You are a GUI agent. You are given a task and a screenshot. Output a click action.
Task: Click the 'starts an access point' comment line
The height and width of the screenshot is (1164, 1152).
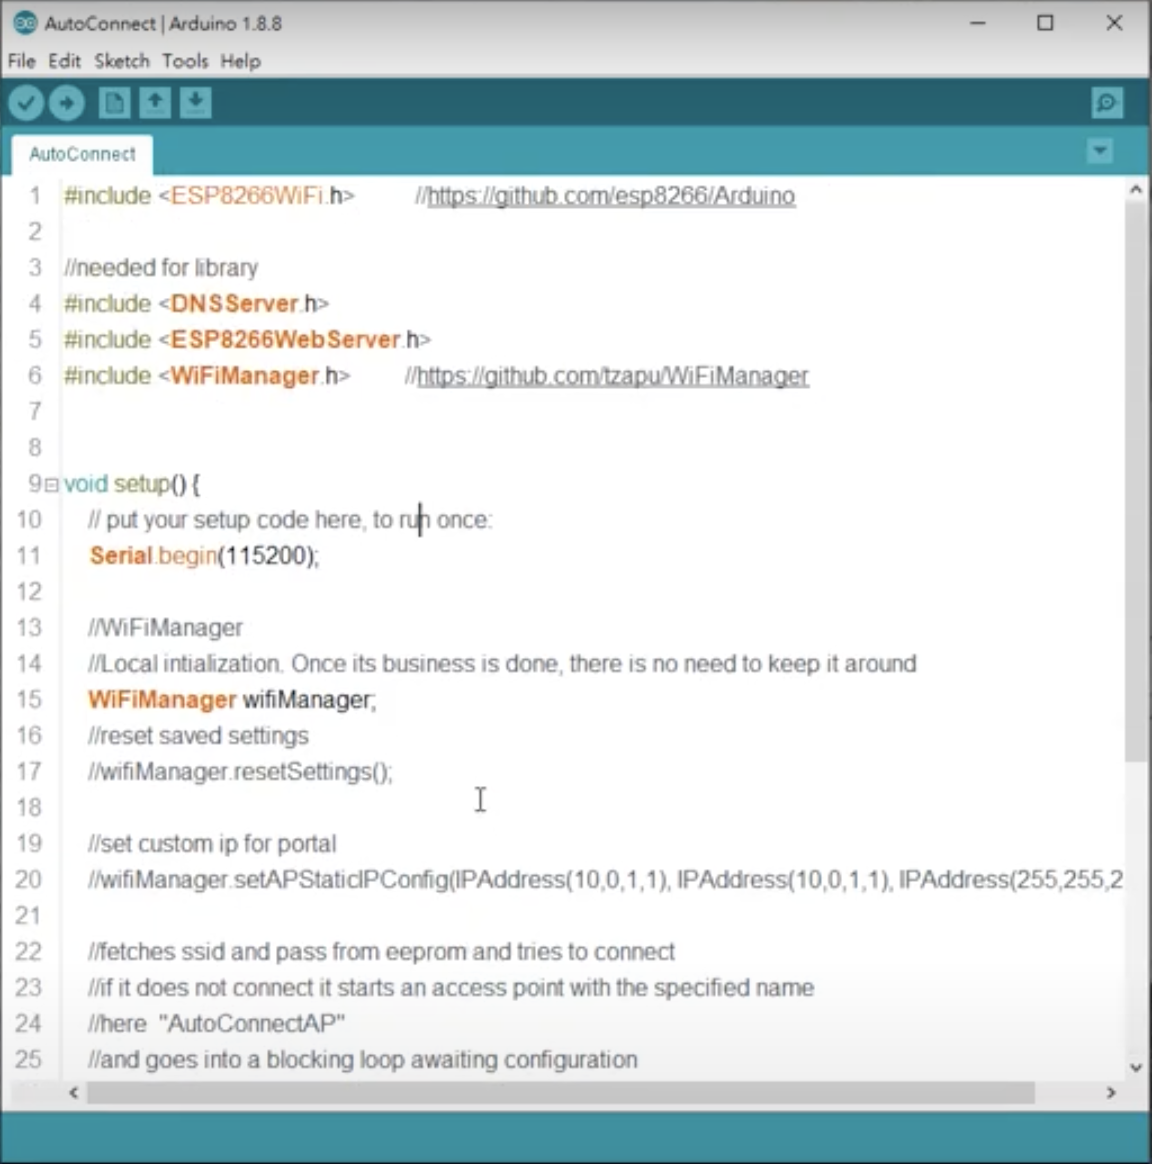pos(451,988)
